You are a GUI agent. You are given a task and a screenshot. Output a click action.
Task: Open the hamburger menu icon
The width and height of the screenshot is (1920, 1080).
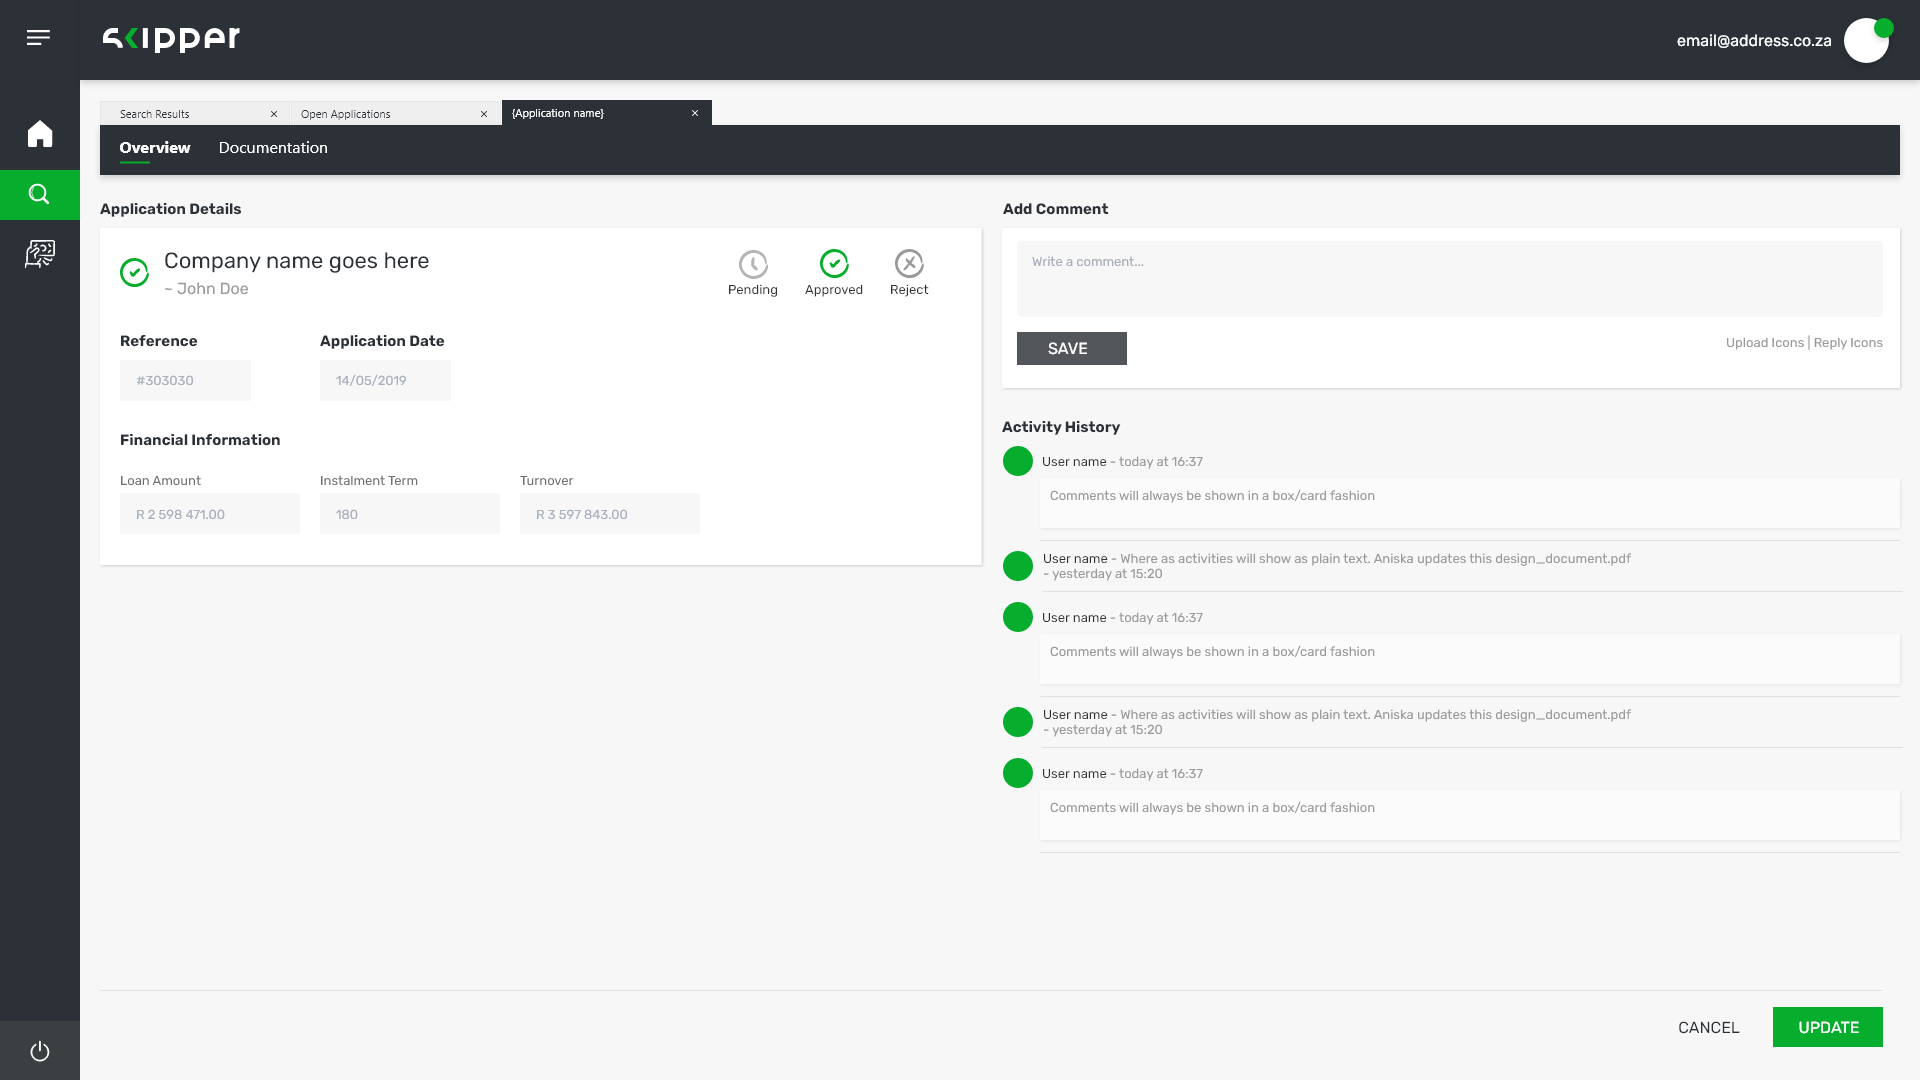click(38, 38)
